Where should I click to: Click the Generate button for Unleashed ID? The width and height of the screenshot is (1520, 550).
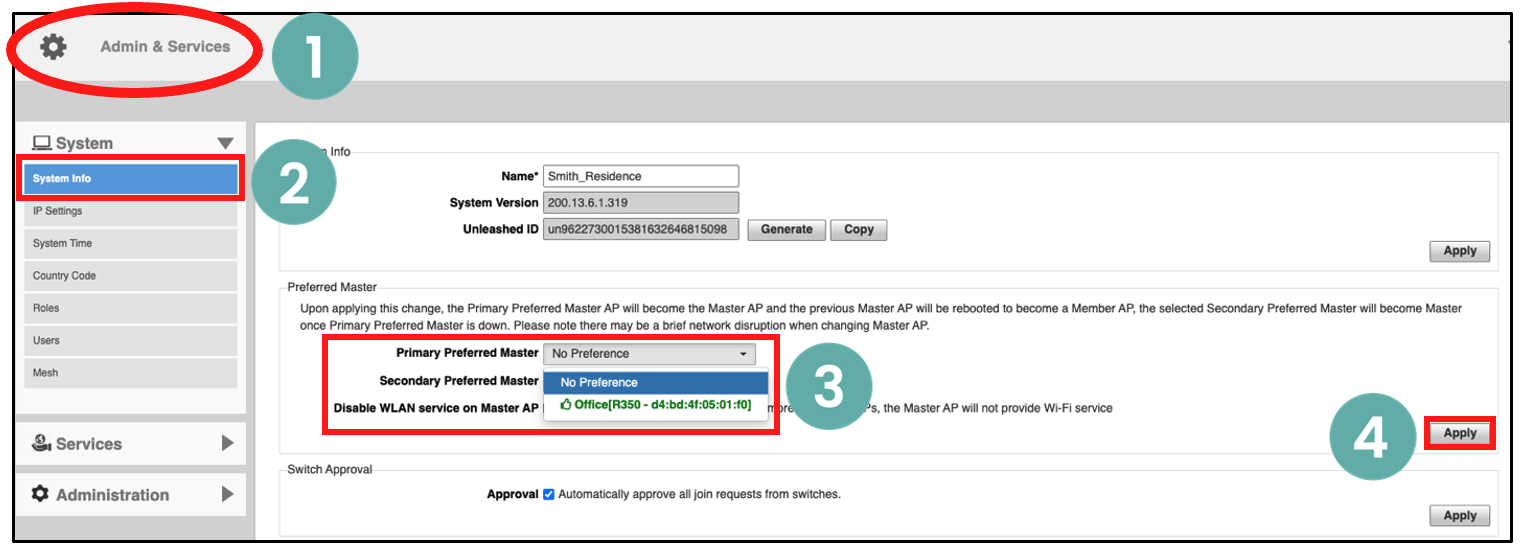[x=786, y=230]
